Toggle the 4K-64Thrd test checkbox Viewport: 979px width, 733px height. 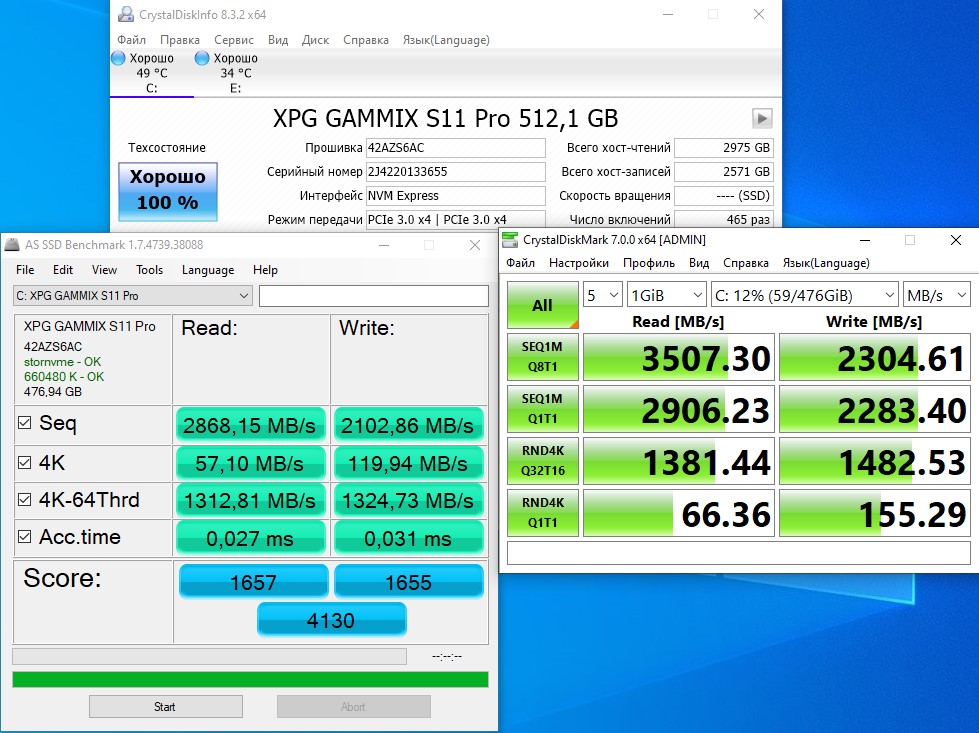(25, 499)
